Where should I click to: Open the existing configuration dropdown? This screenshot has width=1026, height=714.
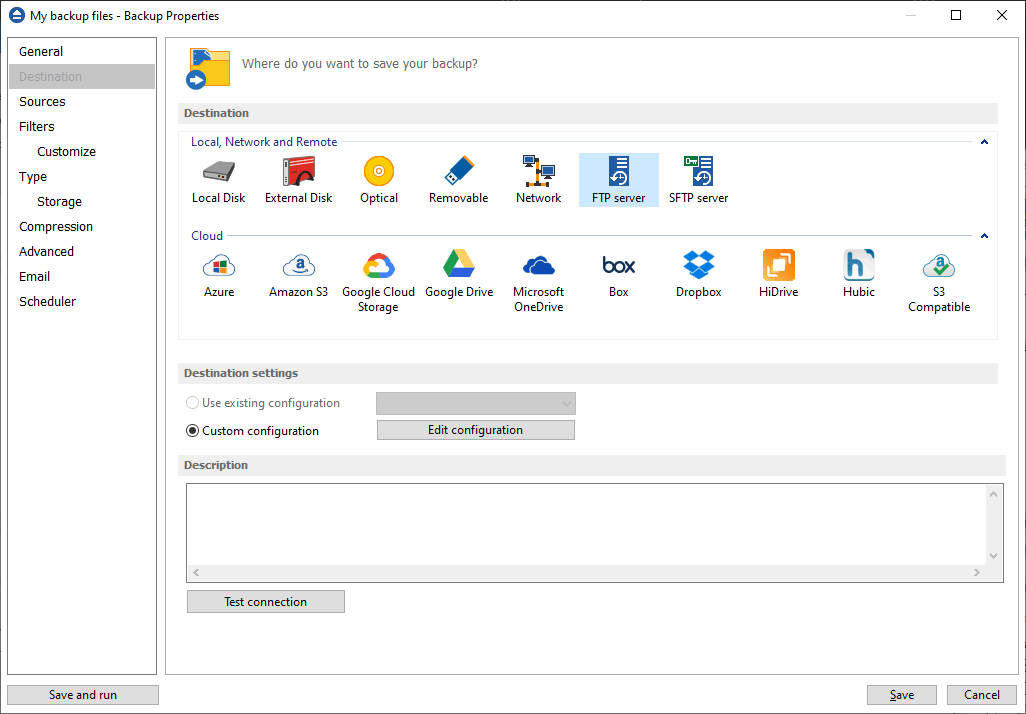tap(476, 404)
